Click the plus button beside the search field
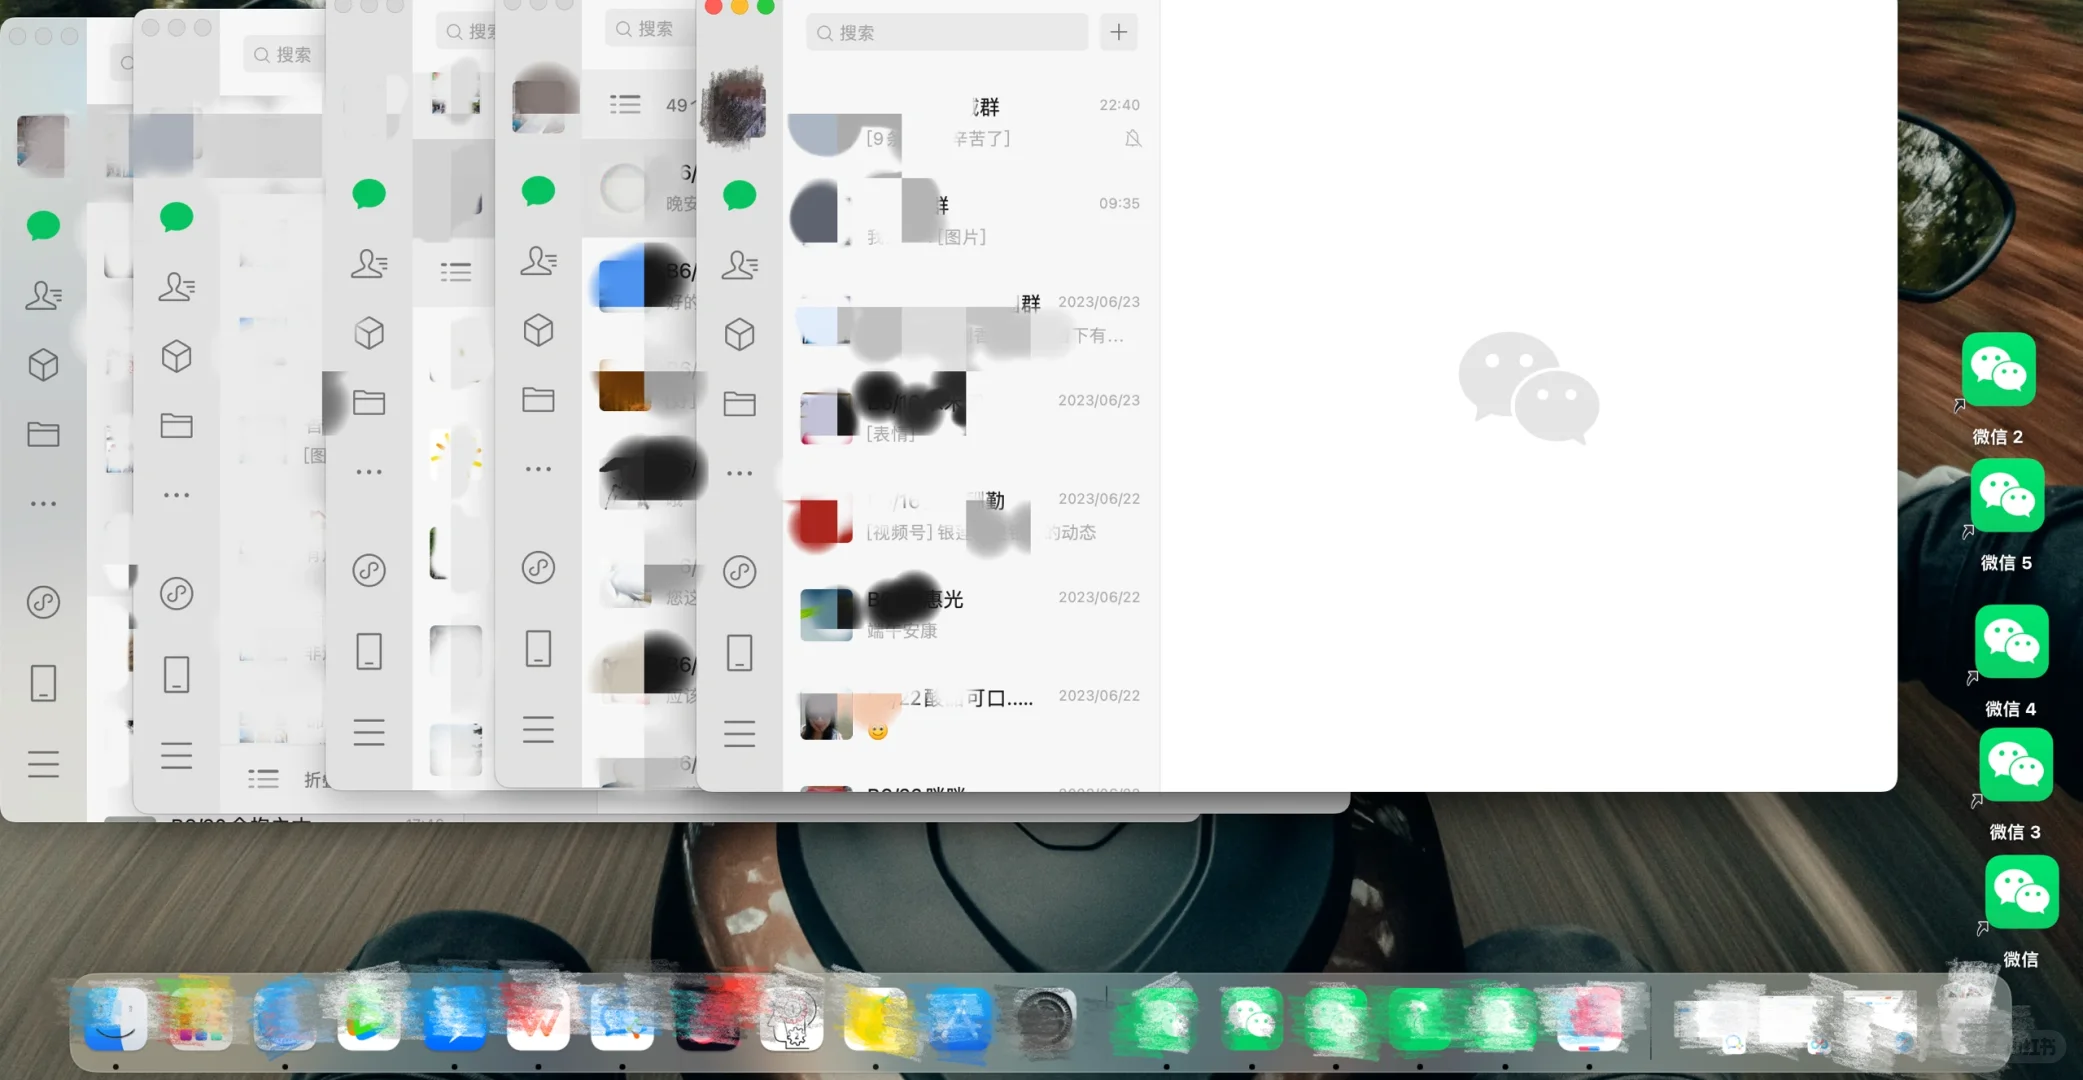Image resolution: width=2083 pixels, height=1080 pixels. [x=1118, y=32]
